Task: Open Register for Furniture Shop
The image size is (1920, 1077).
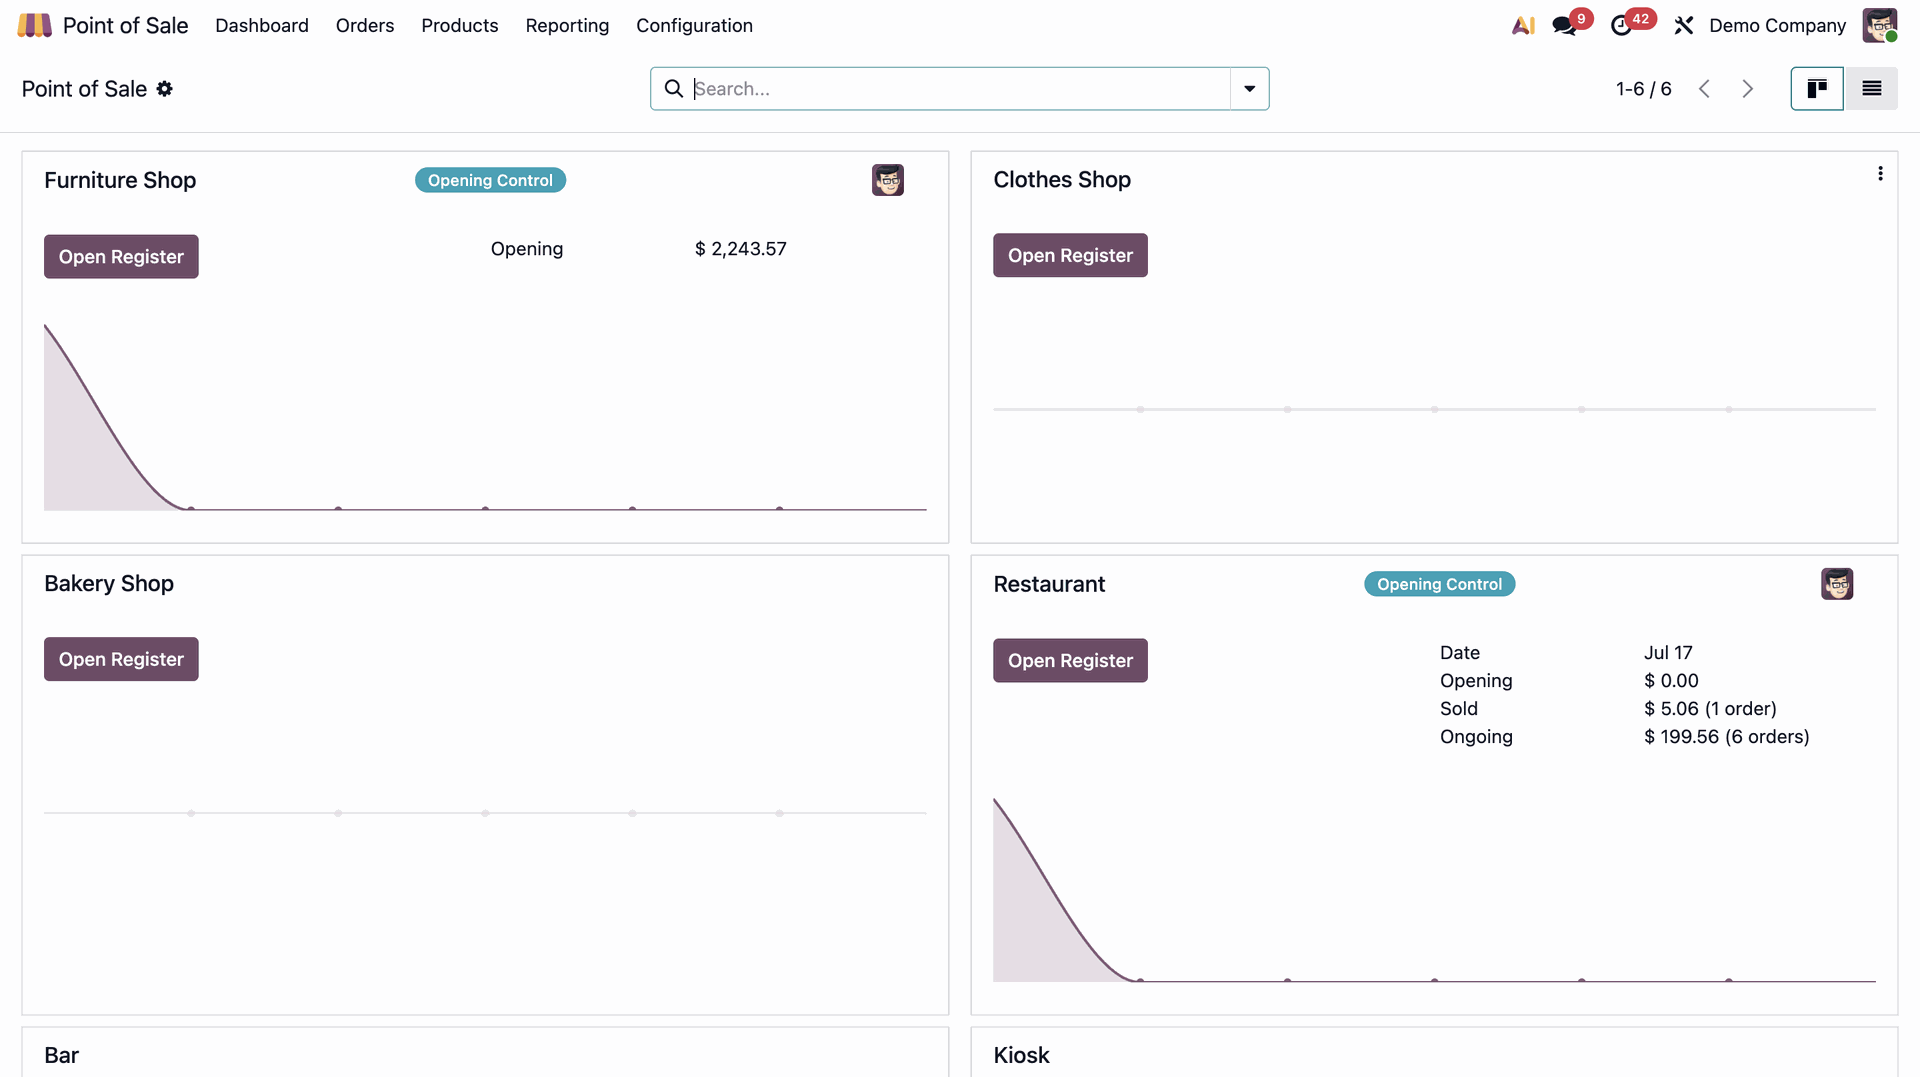Action: (121, 257)
